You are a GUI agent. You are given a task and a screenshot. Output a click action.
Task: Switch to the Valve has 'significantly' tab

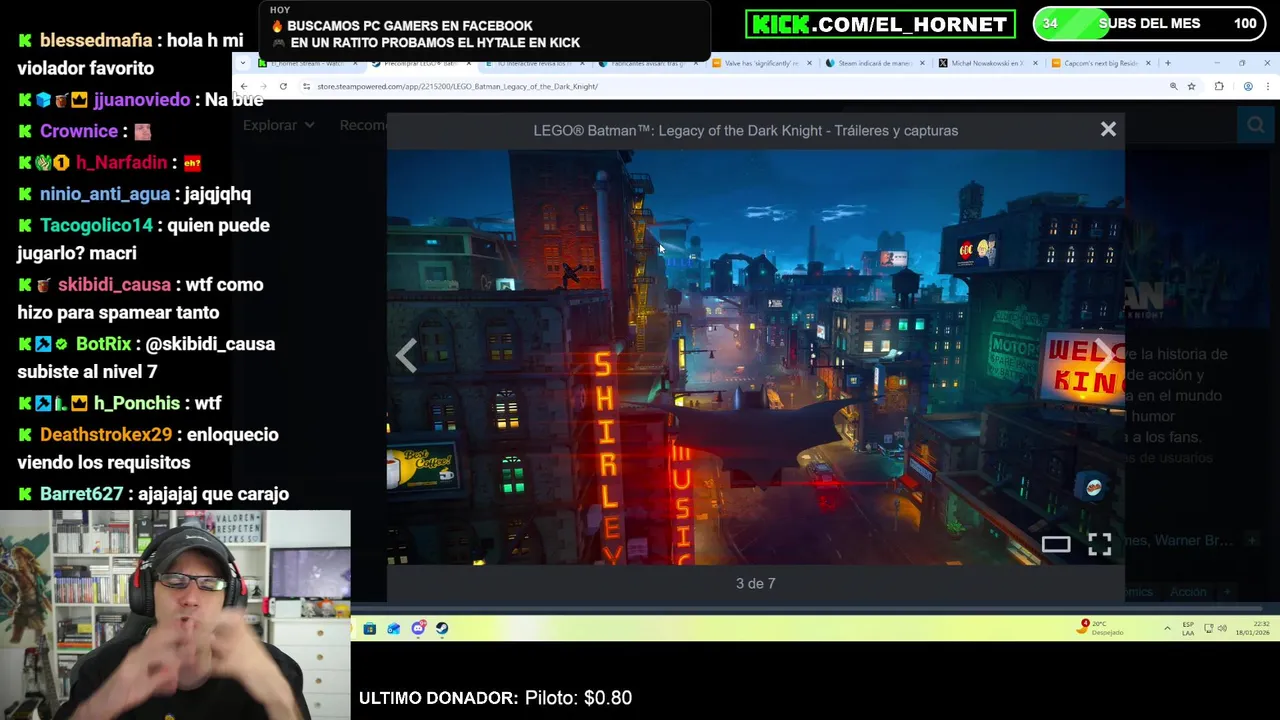click(762, 63)
